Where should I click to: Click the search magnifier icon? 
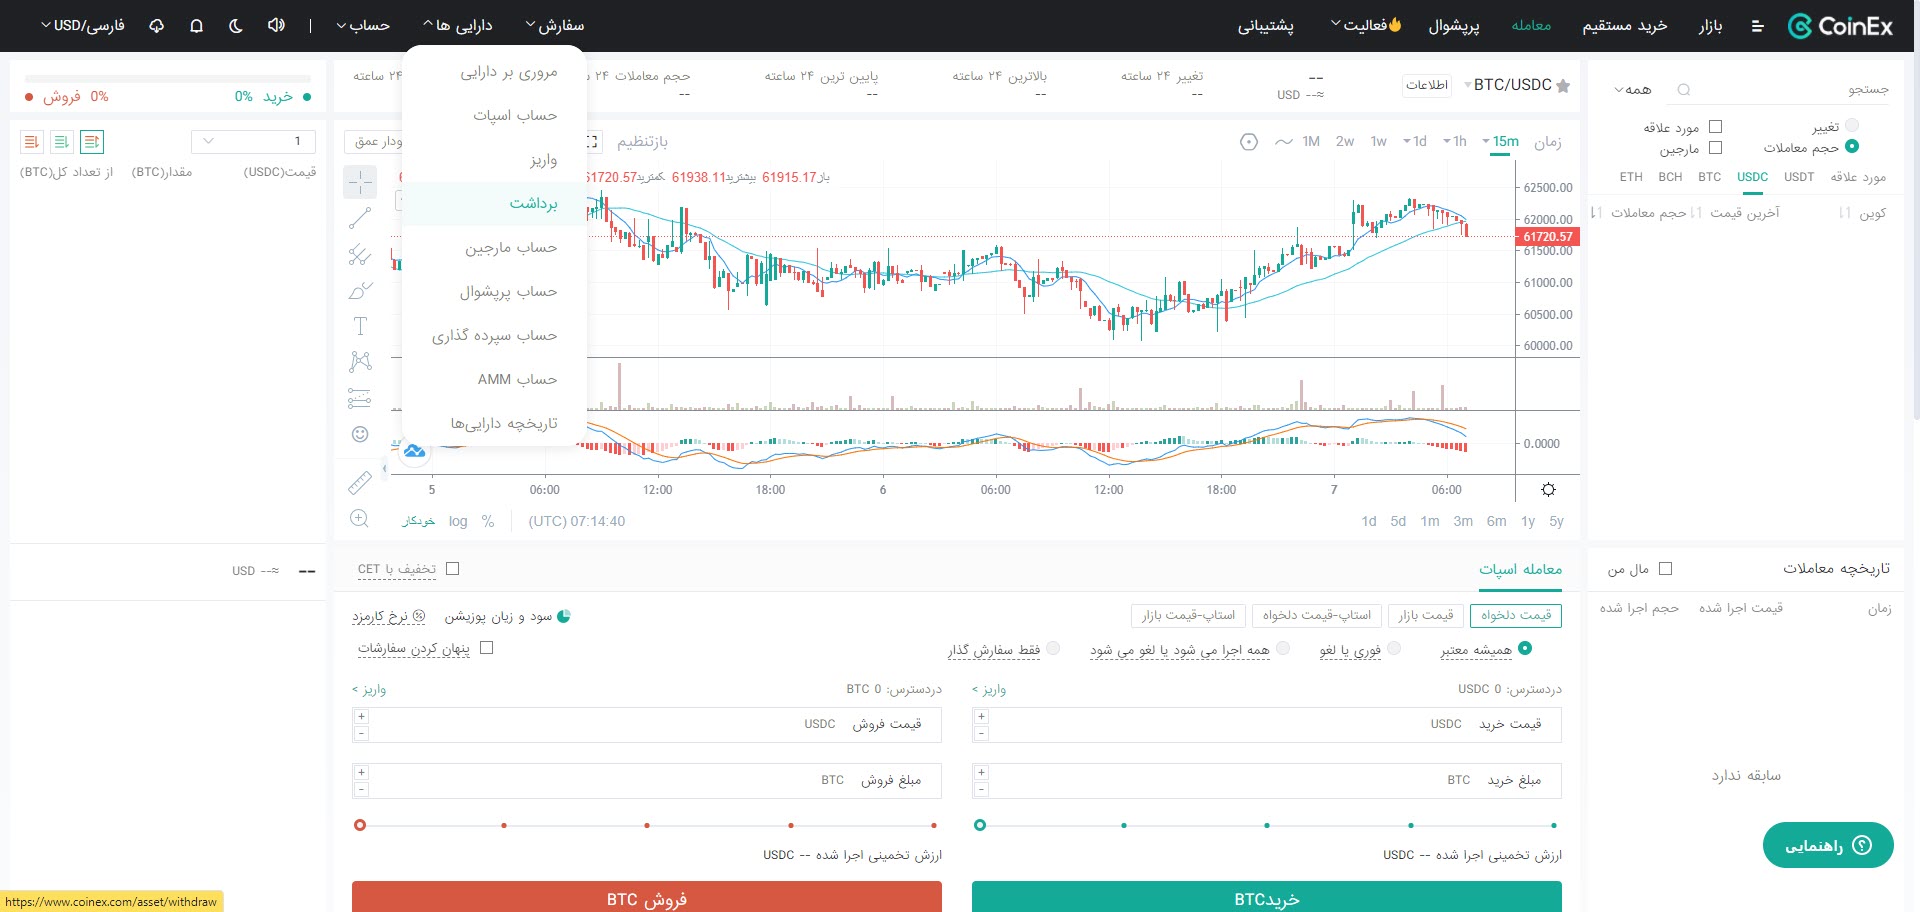click(1684, 90)
